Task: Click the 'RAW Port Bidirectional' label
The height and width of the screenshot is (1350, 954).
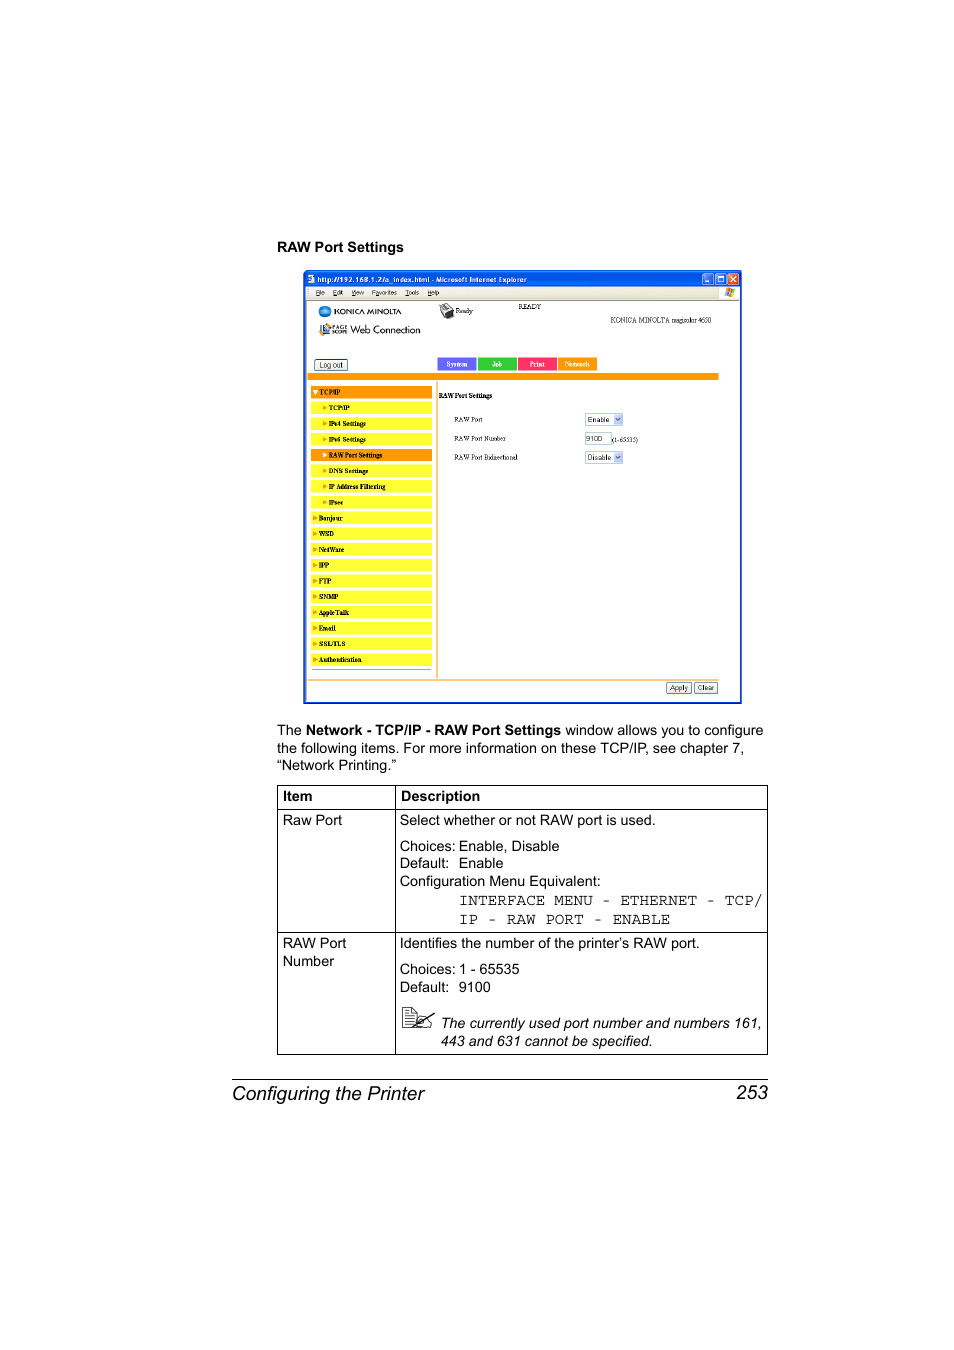Action: click(486, 457)
